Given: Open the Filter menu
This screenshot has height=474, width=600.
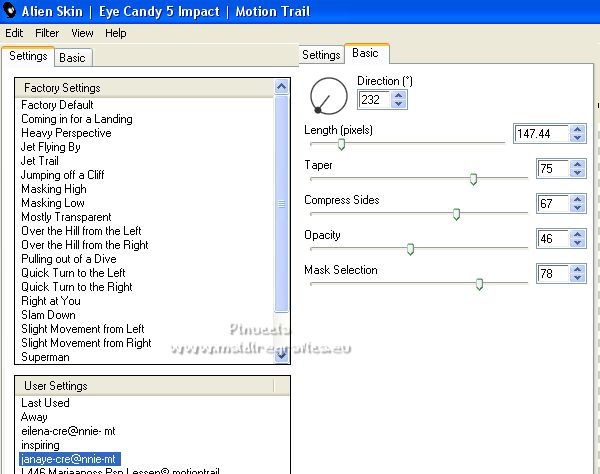Looking at the screenshot, I should (x=47, y=33).
